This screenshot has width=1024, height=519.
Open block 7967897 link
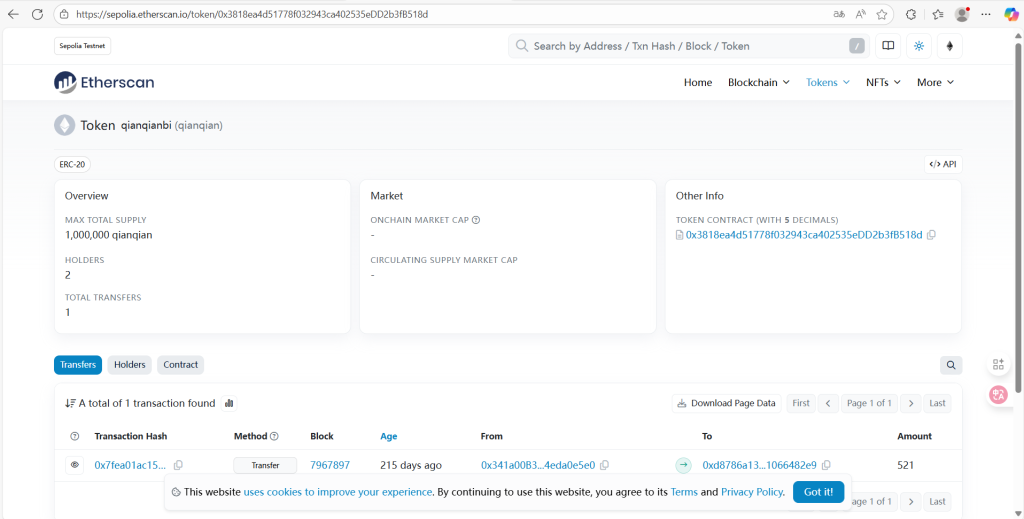pyautogui.click(x=330, y=465)
